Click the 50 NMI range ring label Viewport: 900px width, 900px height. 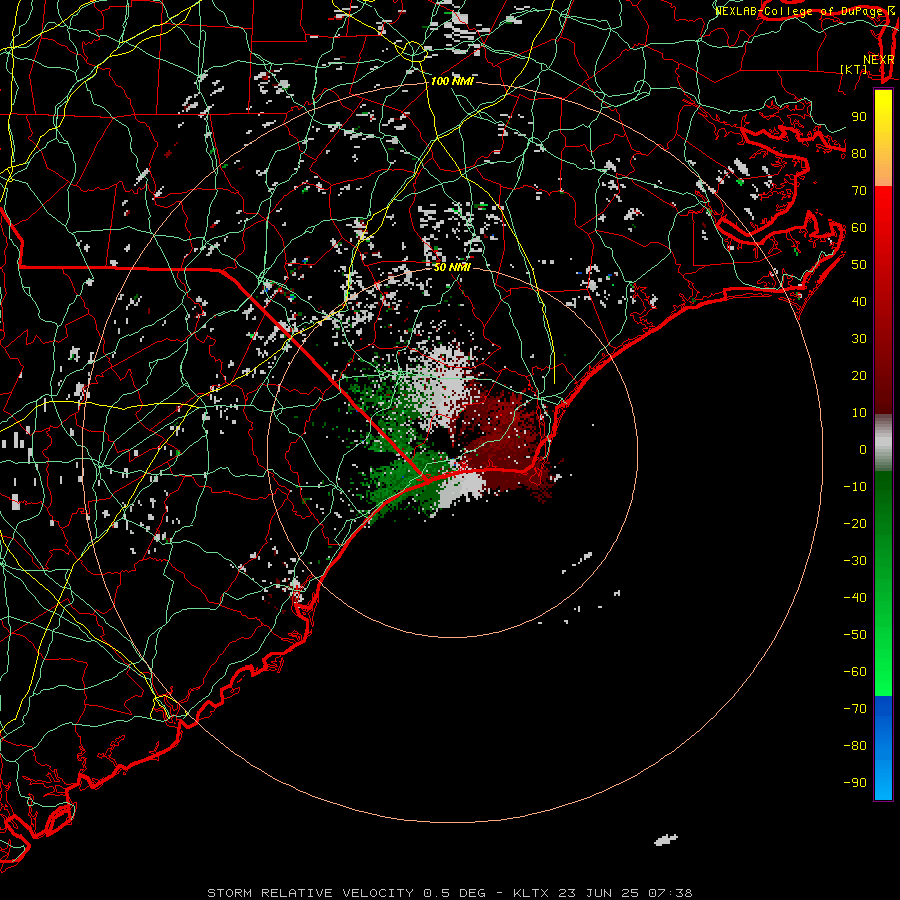coord(452,267)
